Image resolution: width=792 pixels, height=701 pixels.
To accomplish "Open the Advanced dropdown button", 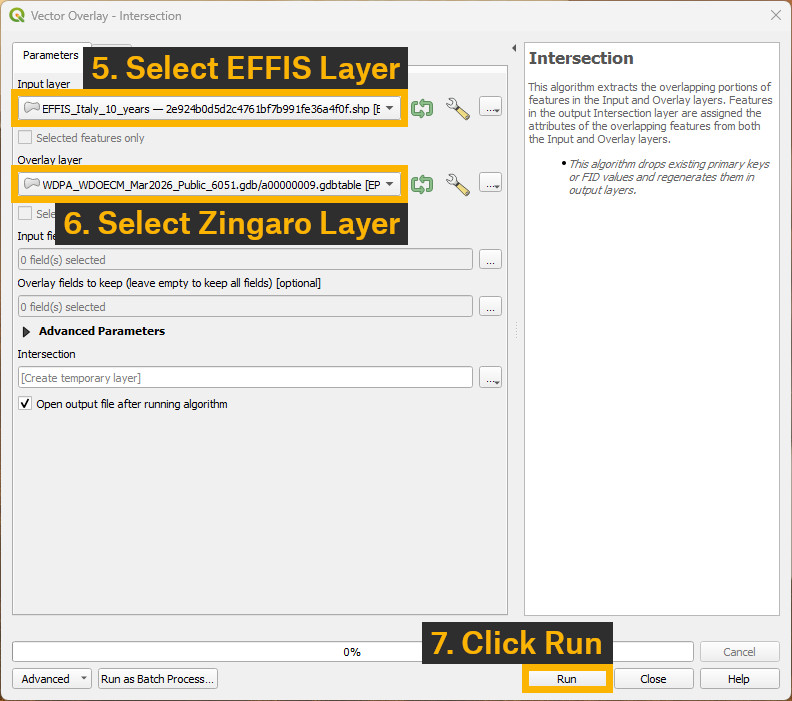I will (x=52, y=679).
